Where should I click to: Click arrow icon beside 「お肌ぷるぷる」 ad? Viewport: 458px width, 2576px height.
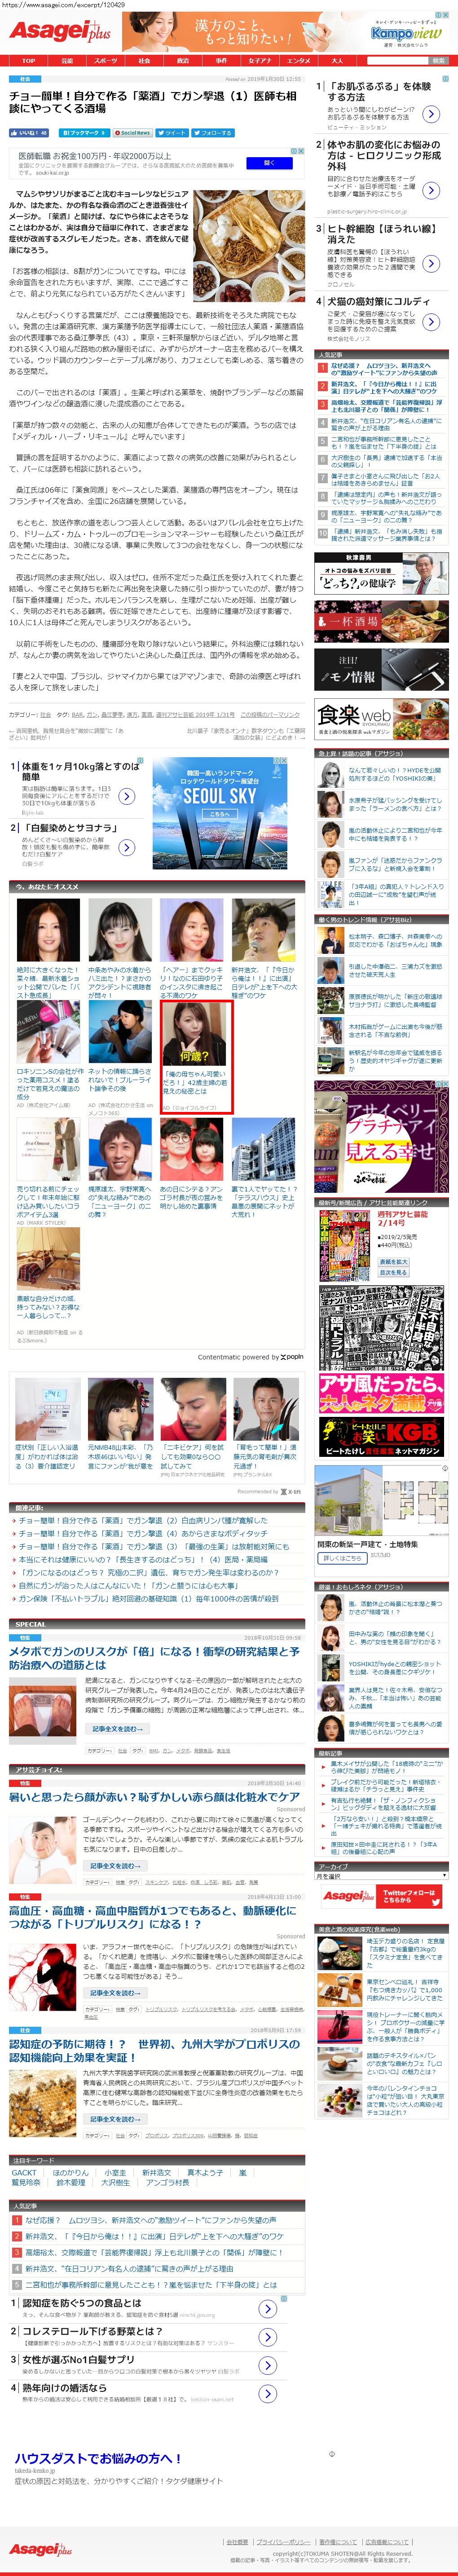click(431, 114)
